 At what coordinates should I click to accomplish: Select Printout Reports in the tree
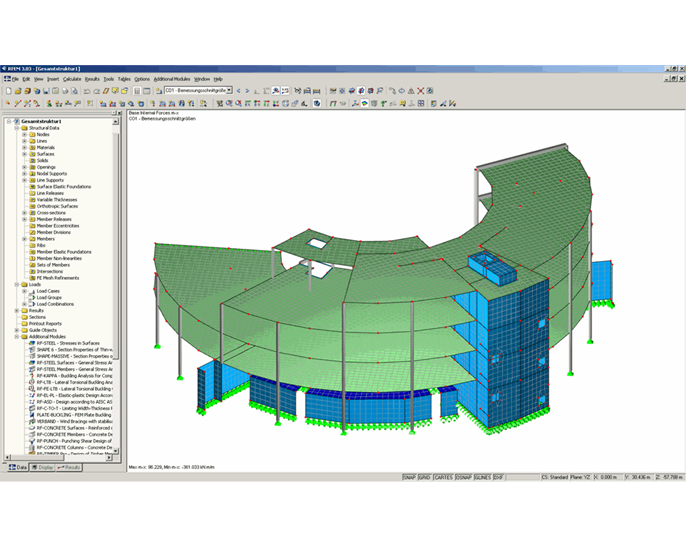tap(45, 324)
